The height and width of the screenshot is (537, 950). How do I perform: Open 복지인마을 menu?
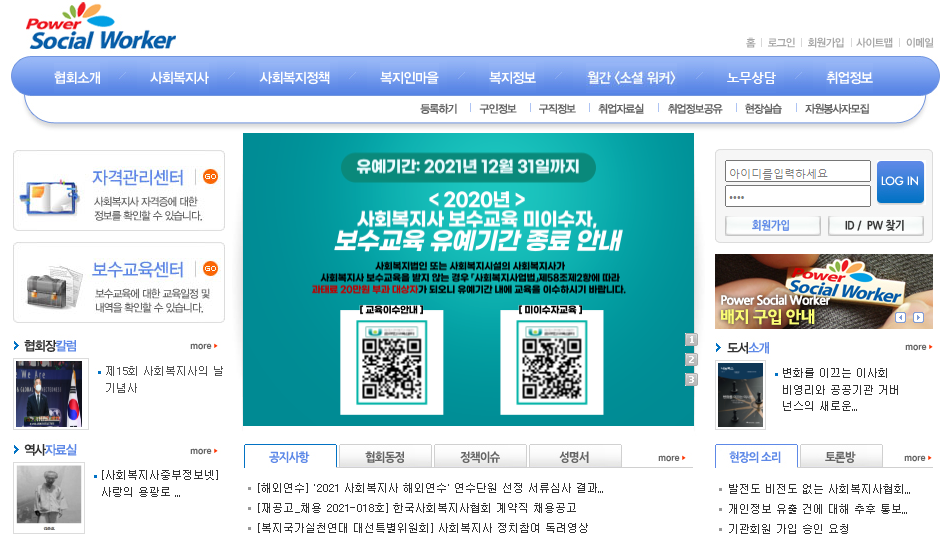(409, 78)
